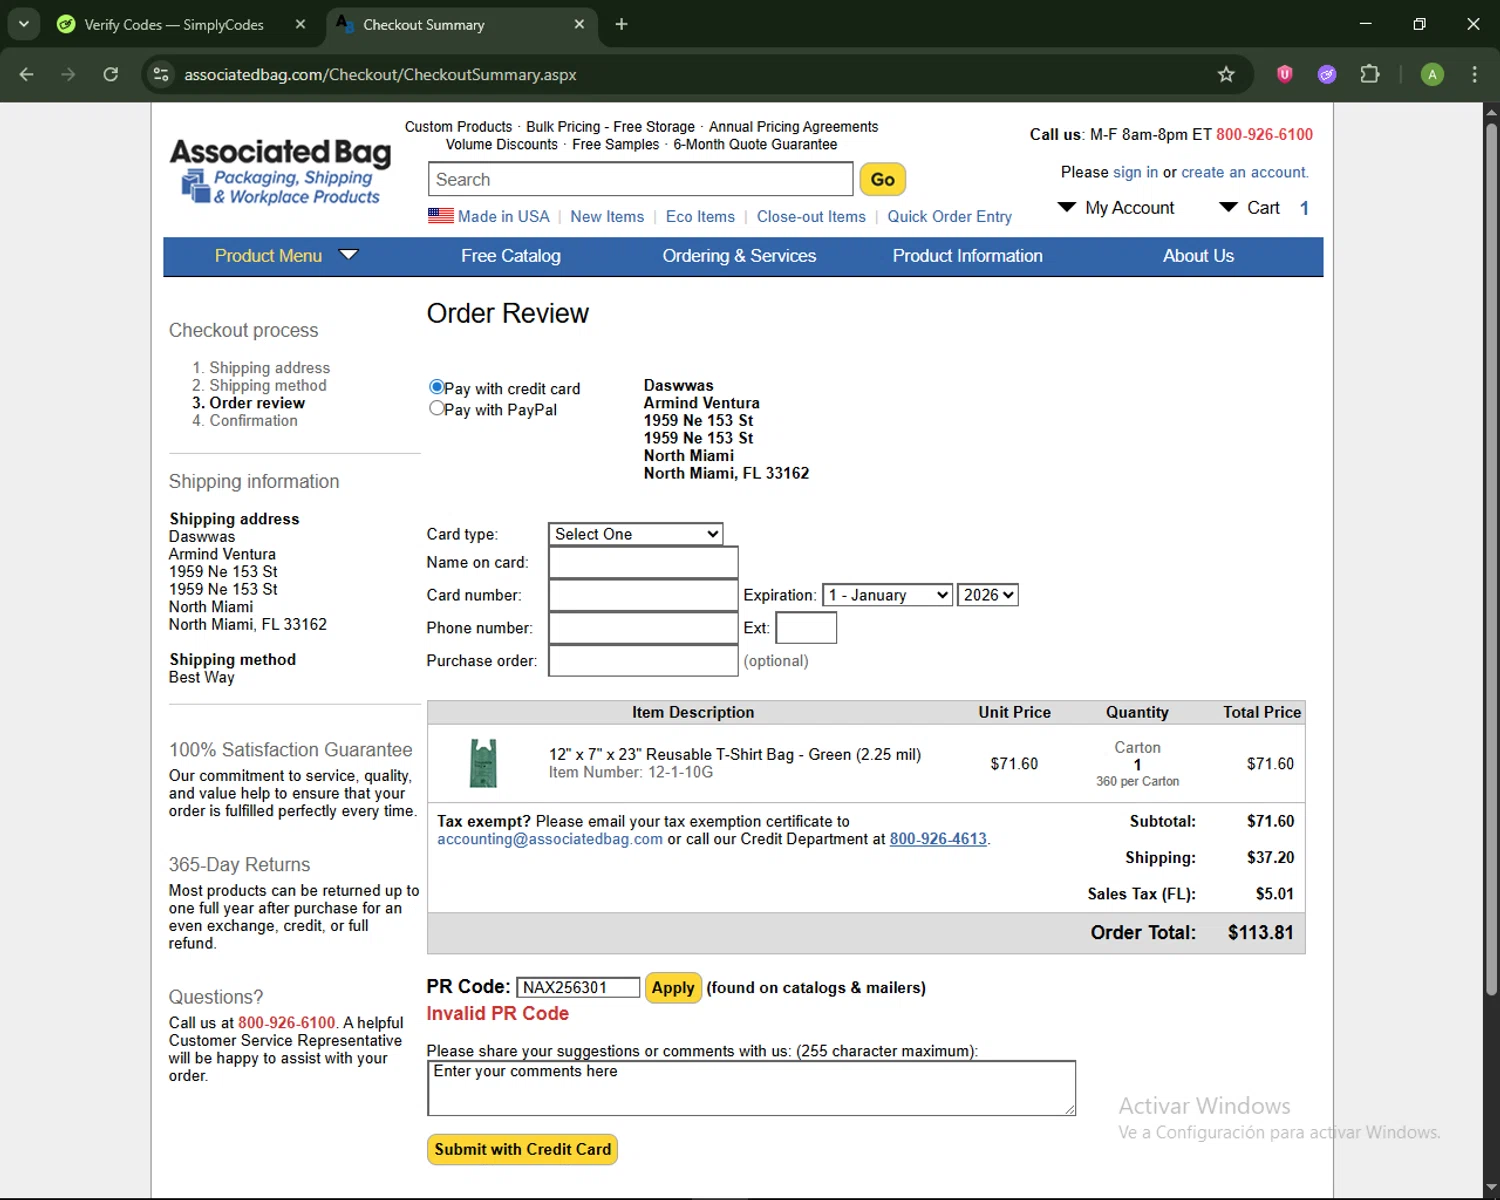
Task: Click Submit with Credit Card
Action: [522, 1149]
